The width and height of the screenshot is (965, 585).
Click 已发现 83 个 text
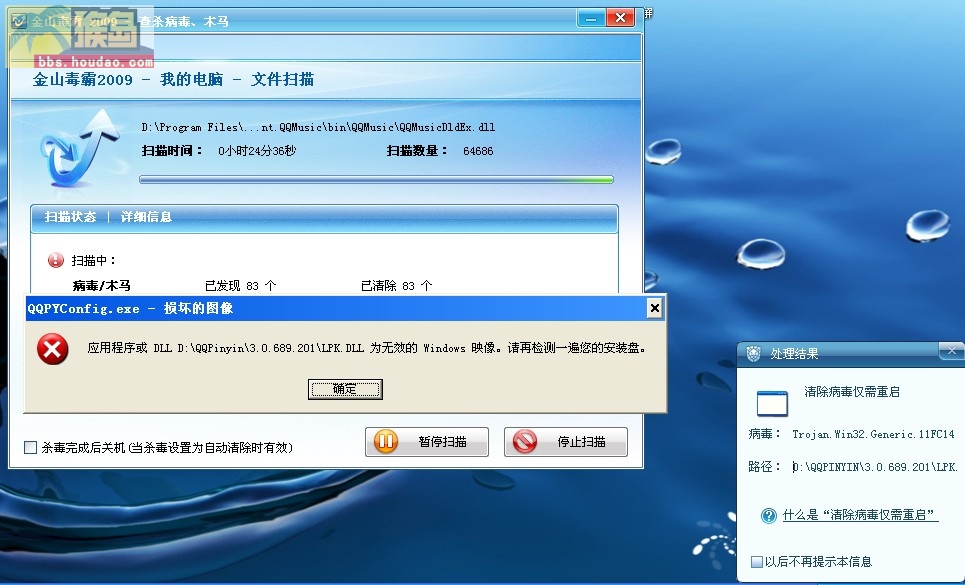coord(241,286)
